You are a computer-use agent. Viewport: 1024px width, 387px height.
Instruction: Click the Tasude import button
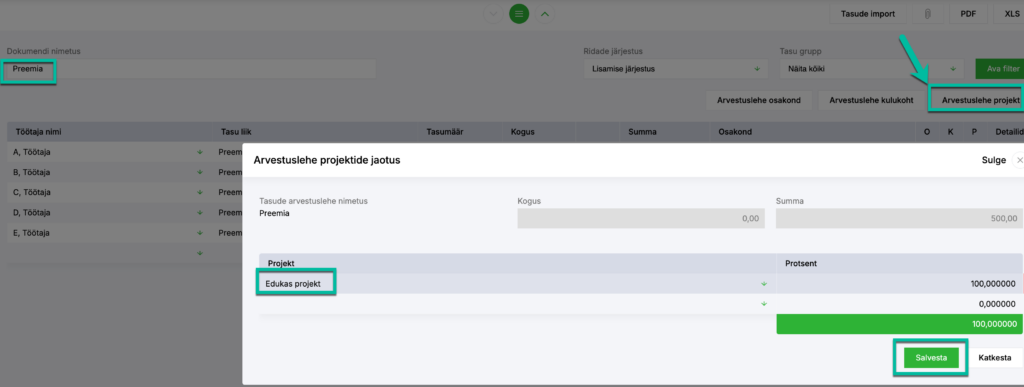click(x=868, y=14)
